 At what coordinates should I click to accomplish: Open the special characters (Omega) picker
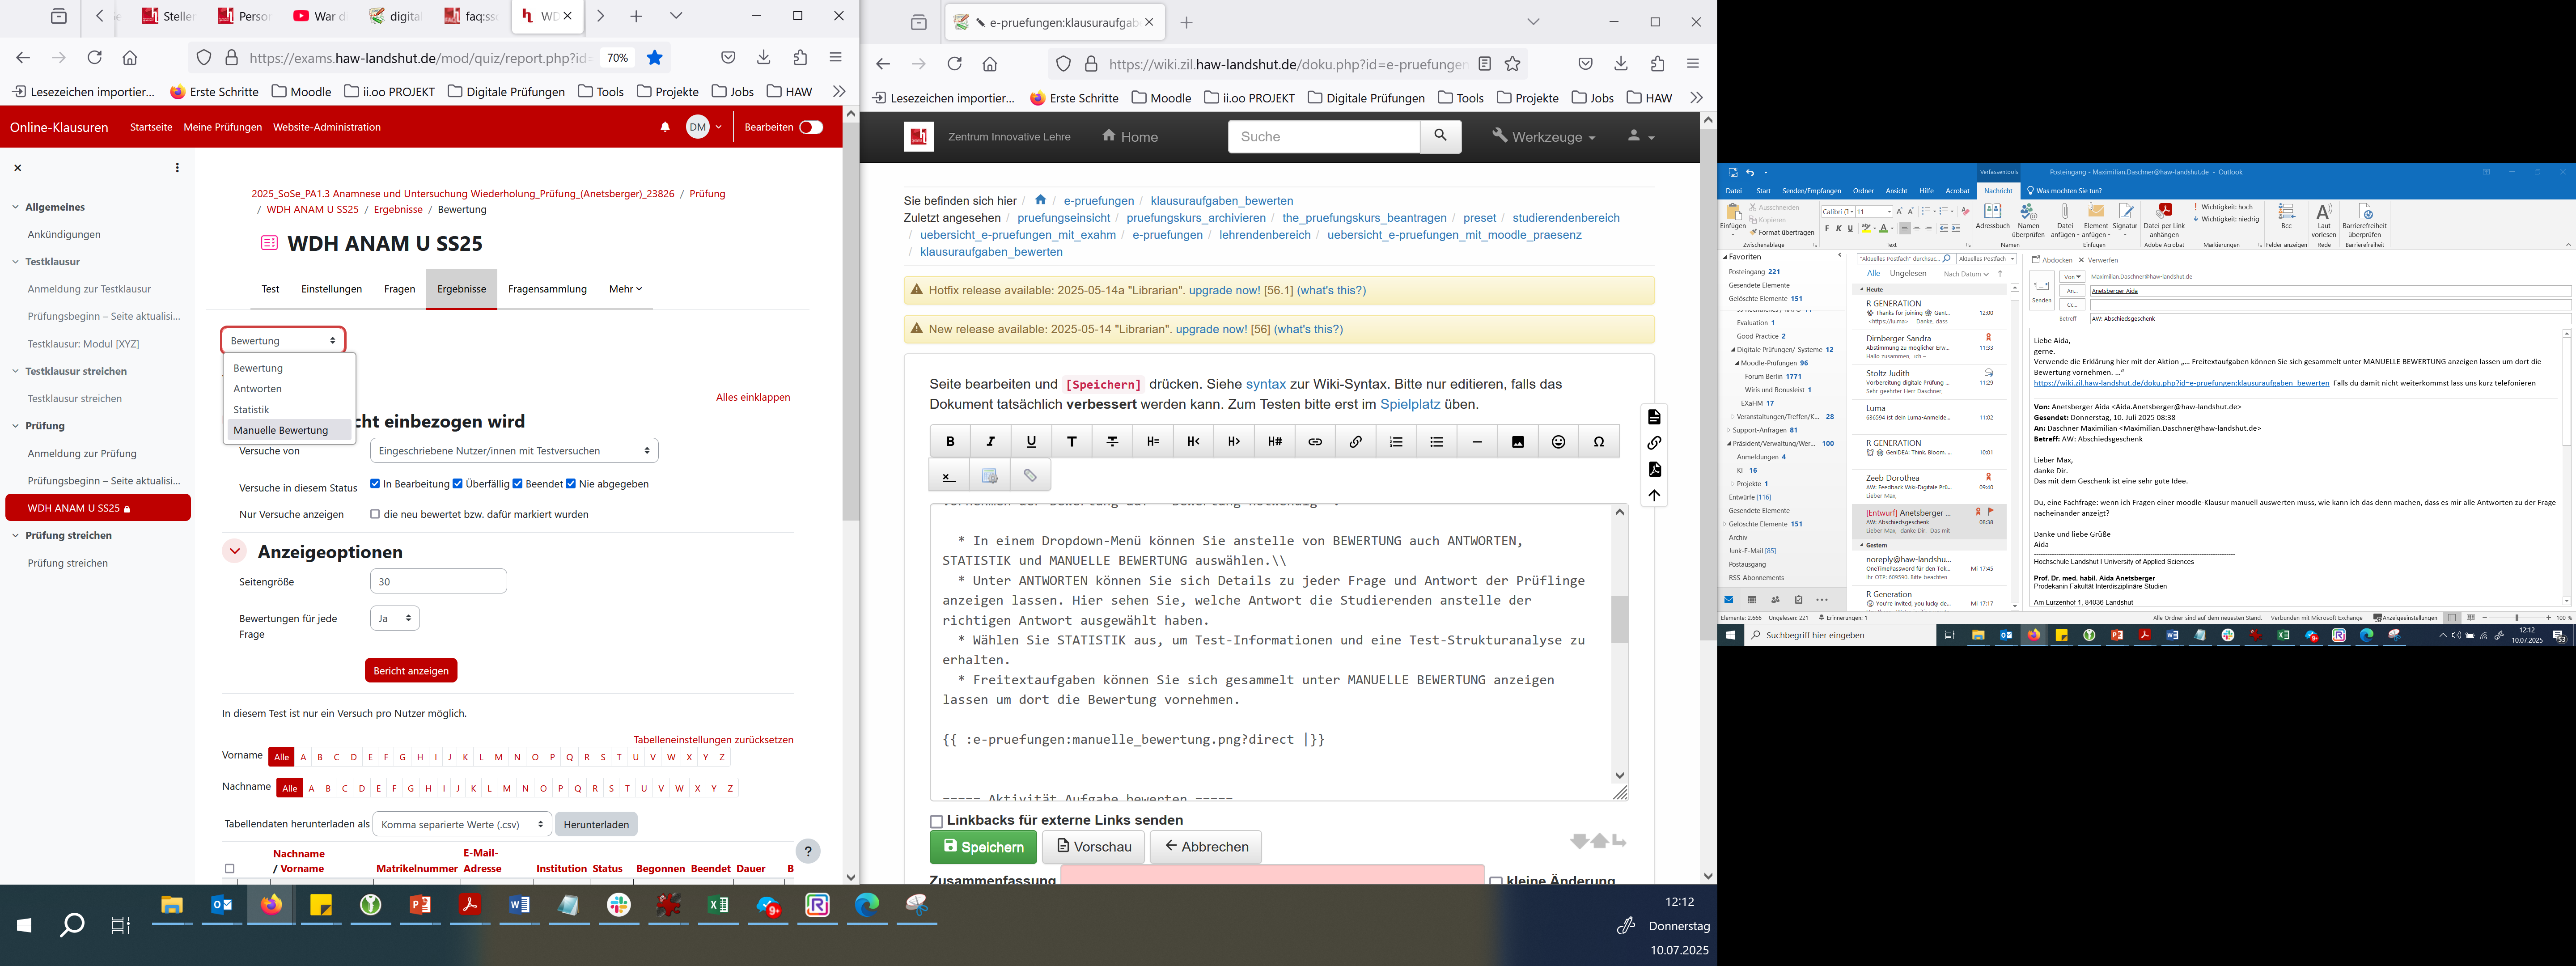point(1599,442)
